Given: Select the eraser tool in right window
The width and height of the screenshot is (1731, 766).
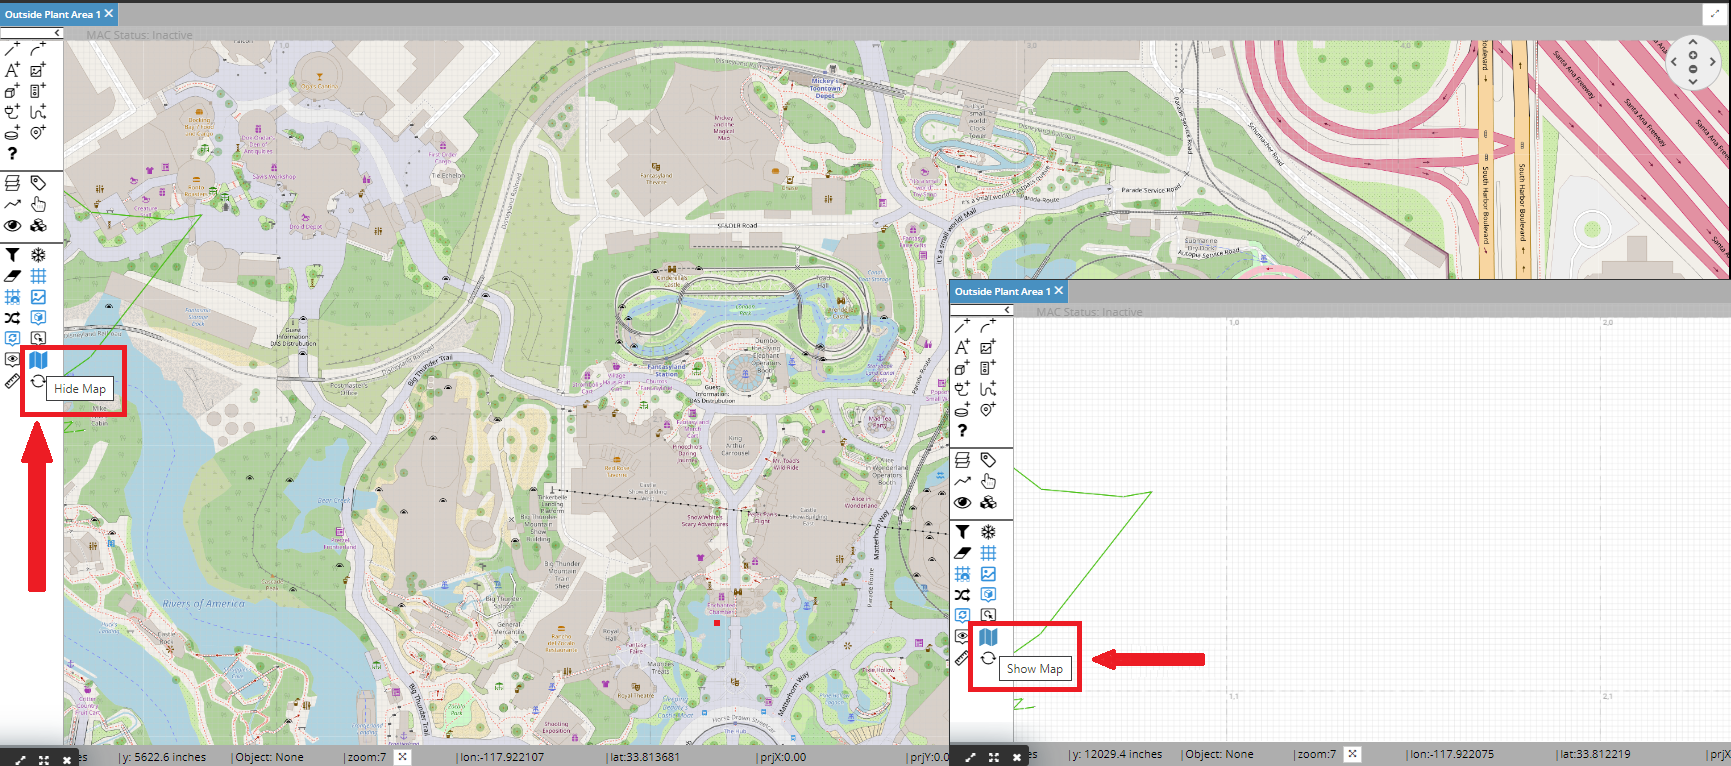Looking at the screenshot, I should tap(962, 553).
